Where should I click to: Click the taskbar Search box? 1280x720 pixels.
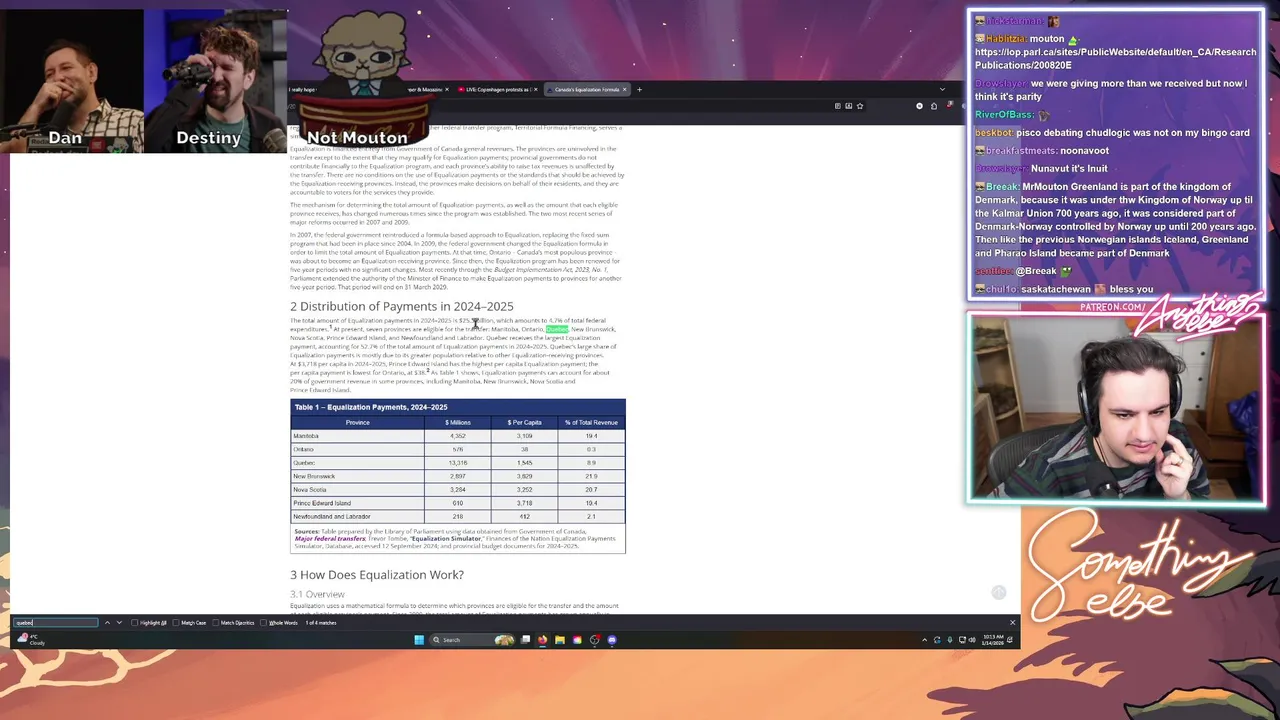coord(473,640)
